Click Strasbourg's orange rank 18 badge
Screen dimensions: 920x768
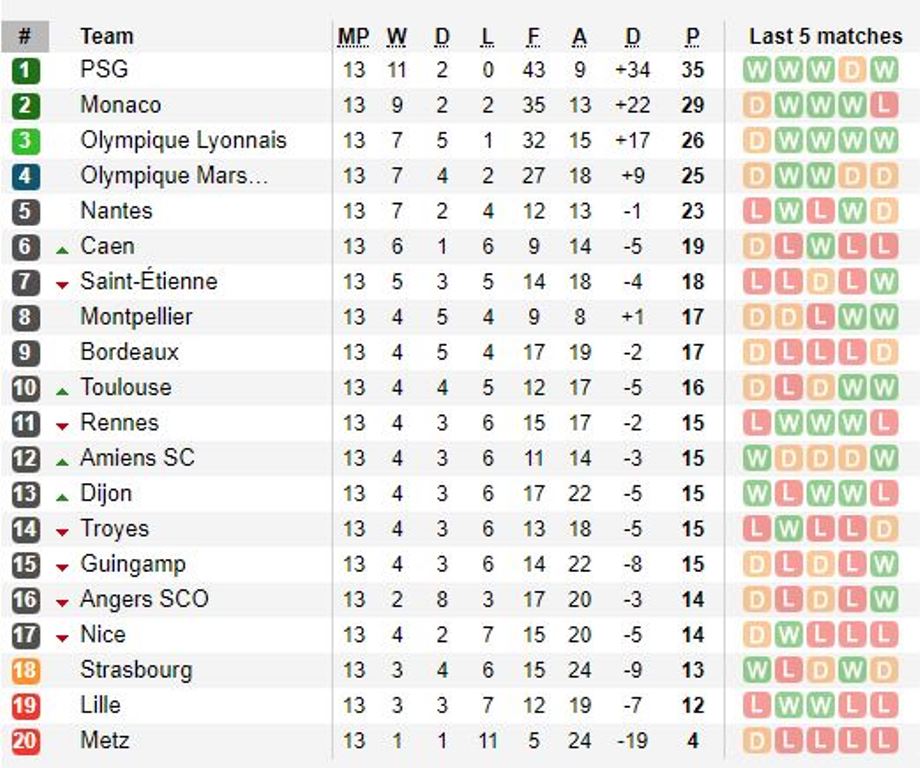click(25, 670)
